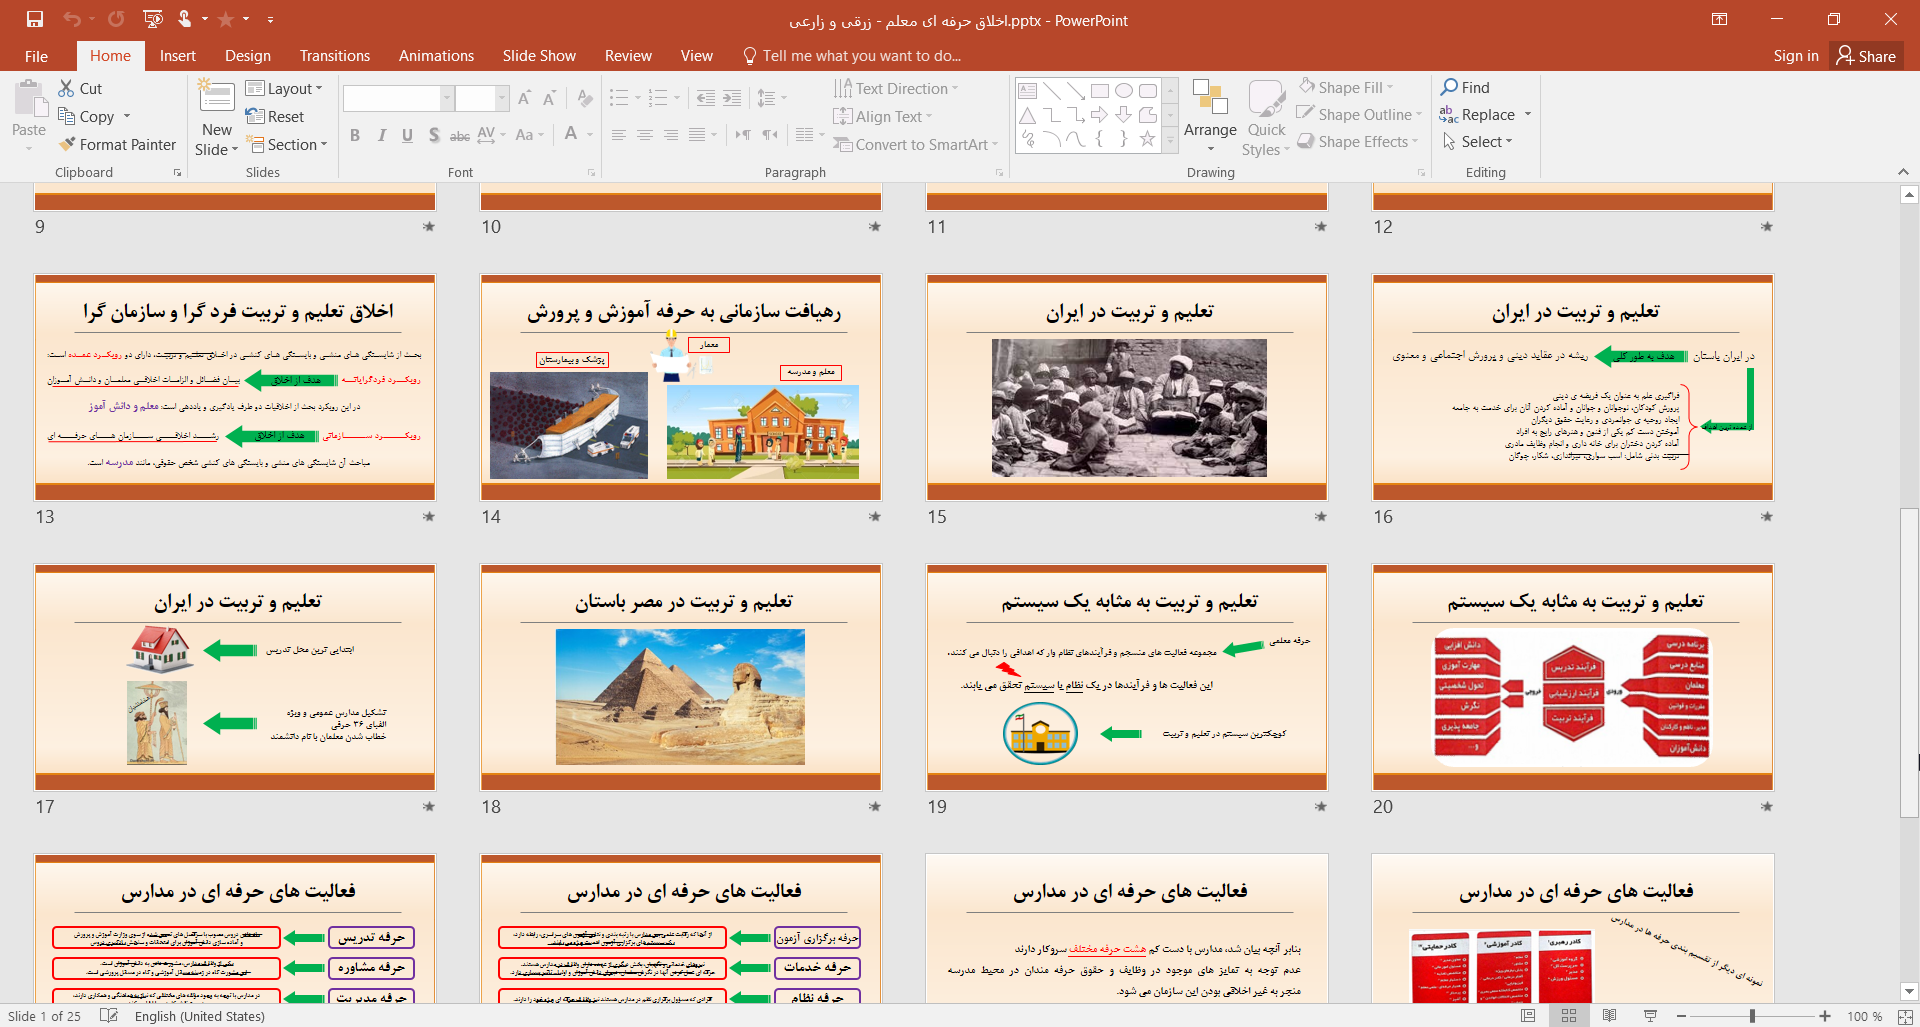Open the Transitions tab
This screenshot has width=1920, height=1027.
(334, 56)
